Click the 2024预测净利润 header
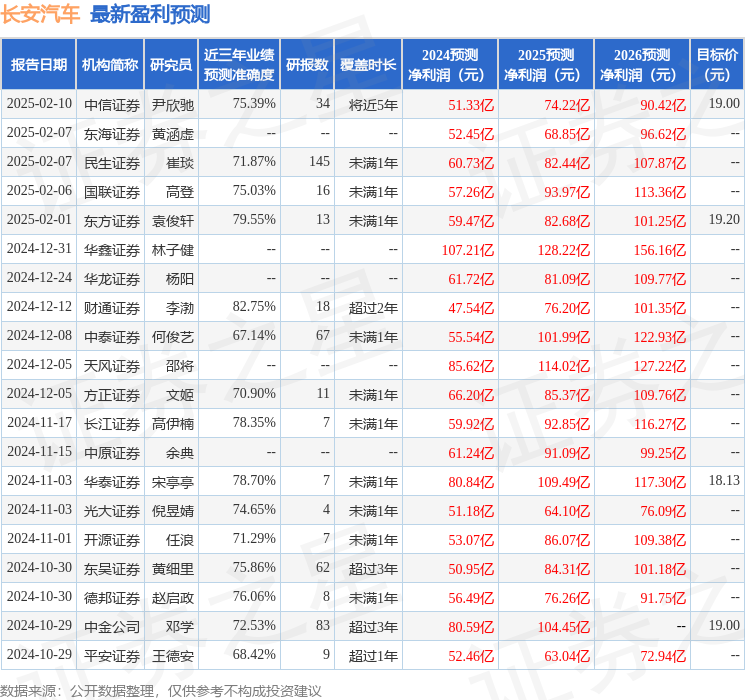 [x=450, y=65]
